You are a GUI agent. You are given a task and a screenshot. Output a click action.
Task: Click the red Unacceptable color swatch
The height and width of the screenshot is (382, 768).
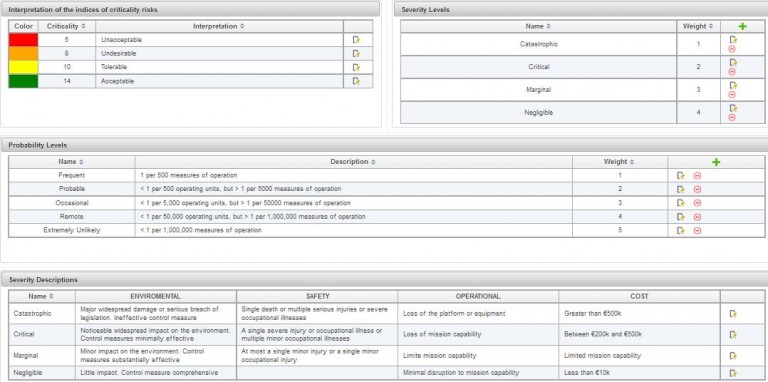[x=23, y=40]
